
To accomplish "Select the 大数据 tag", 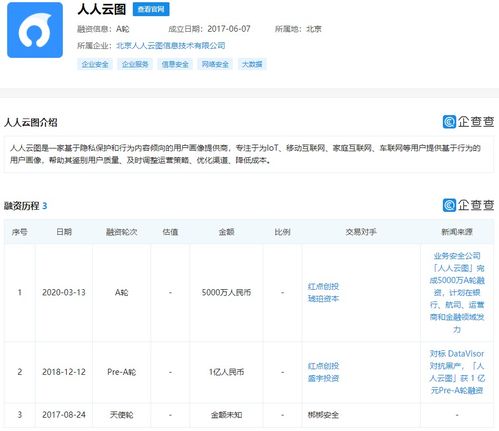I will tap(252, 64).
